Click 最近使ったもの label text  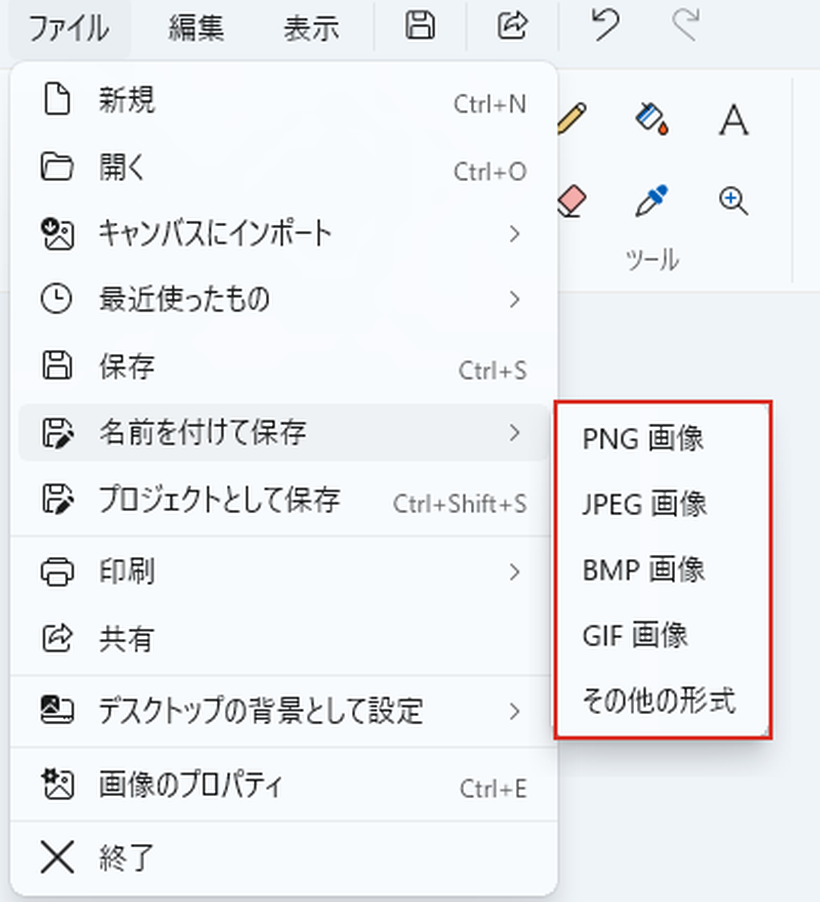point(184,299)
